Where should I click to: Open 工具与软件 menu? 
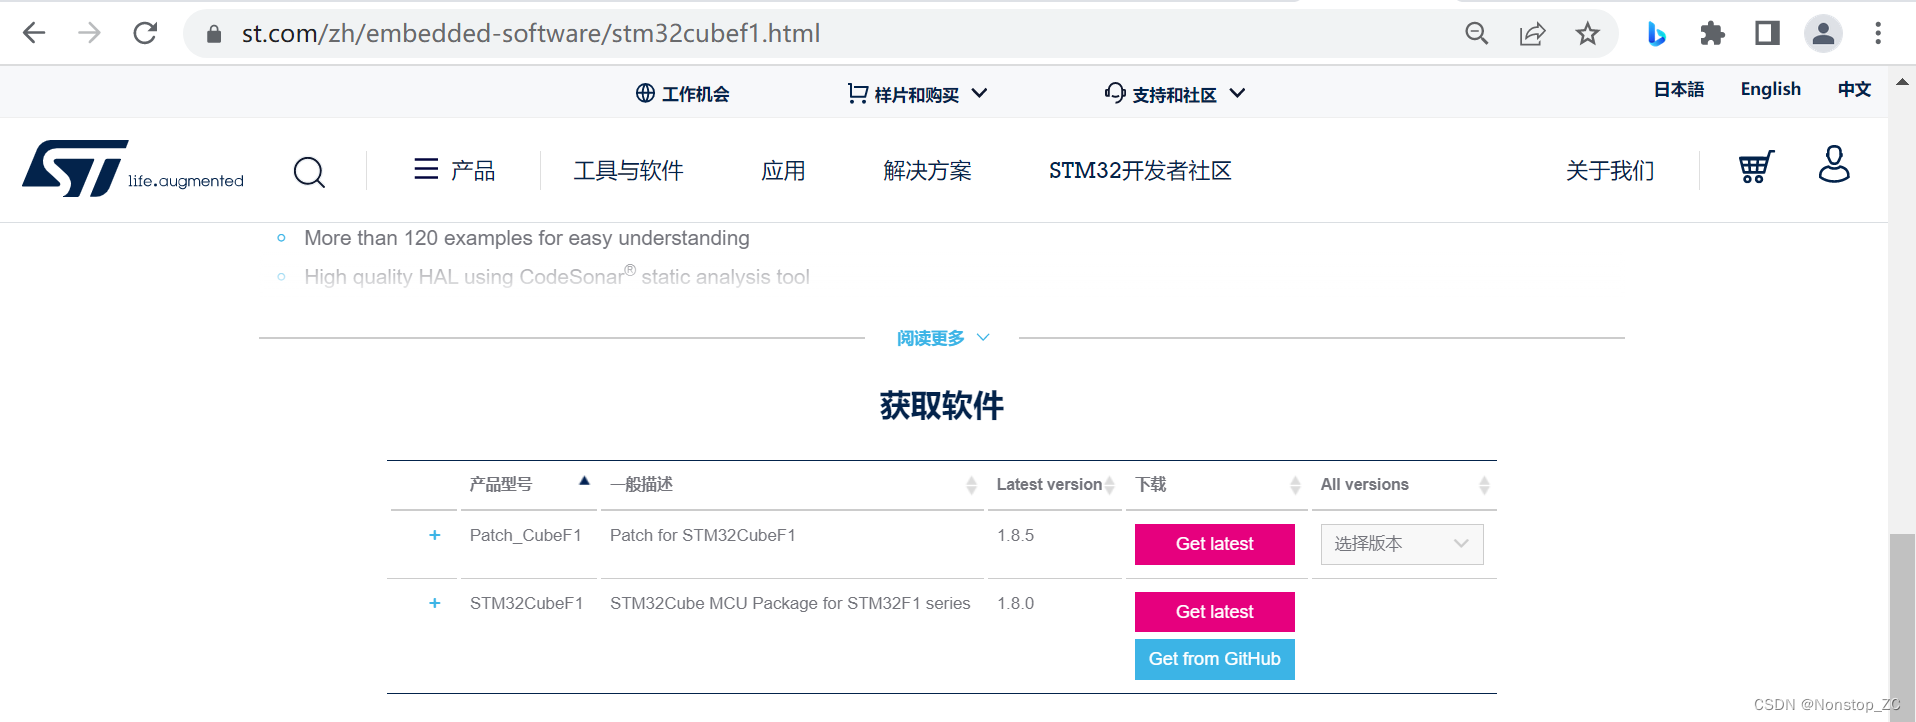(x=628, y=171)
